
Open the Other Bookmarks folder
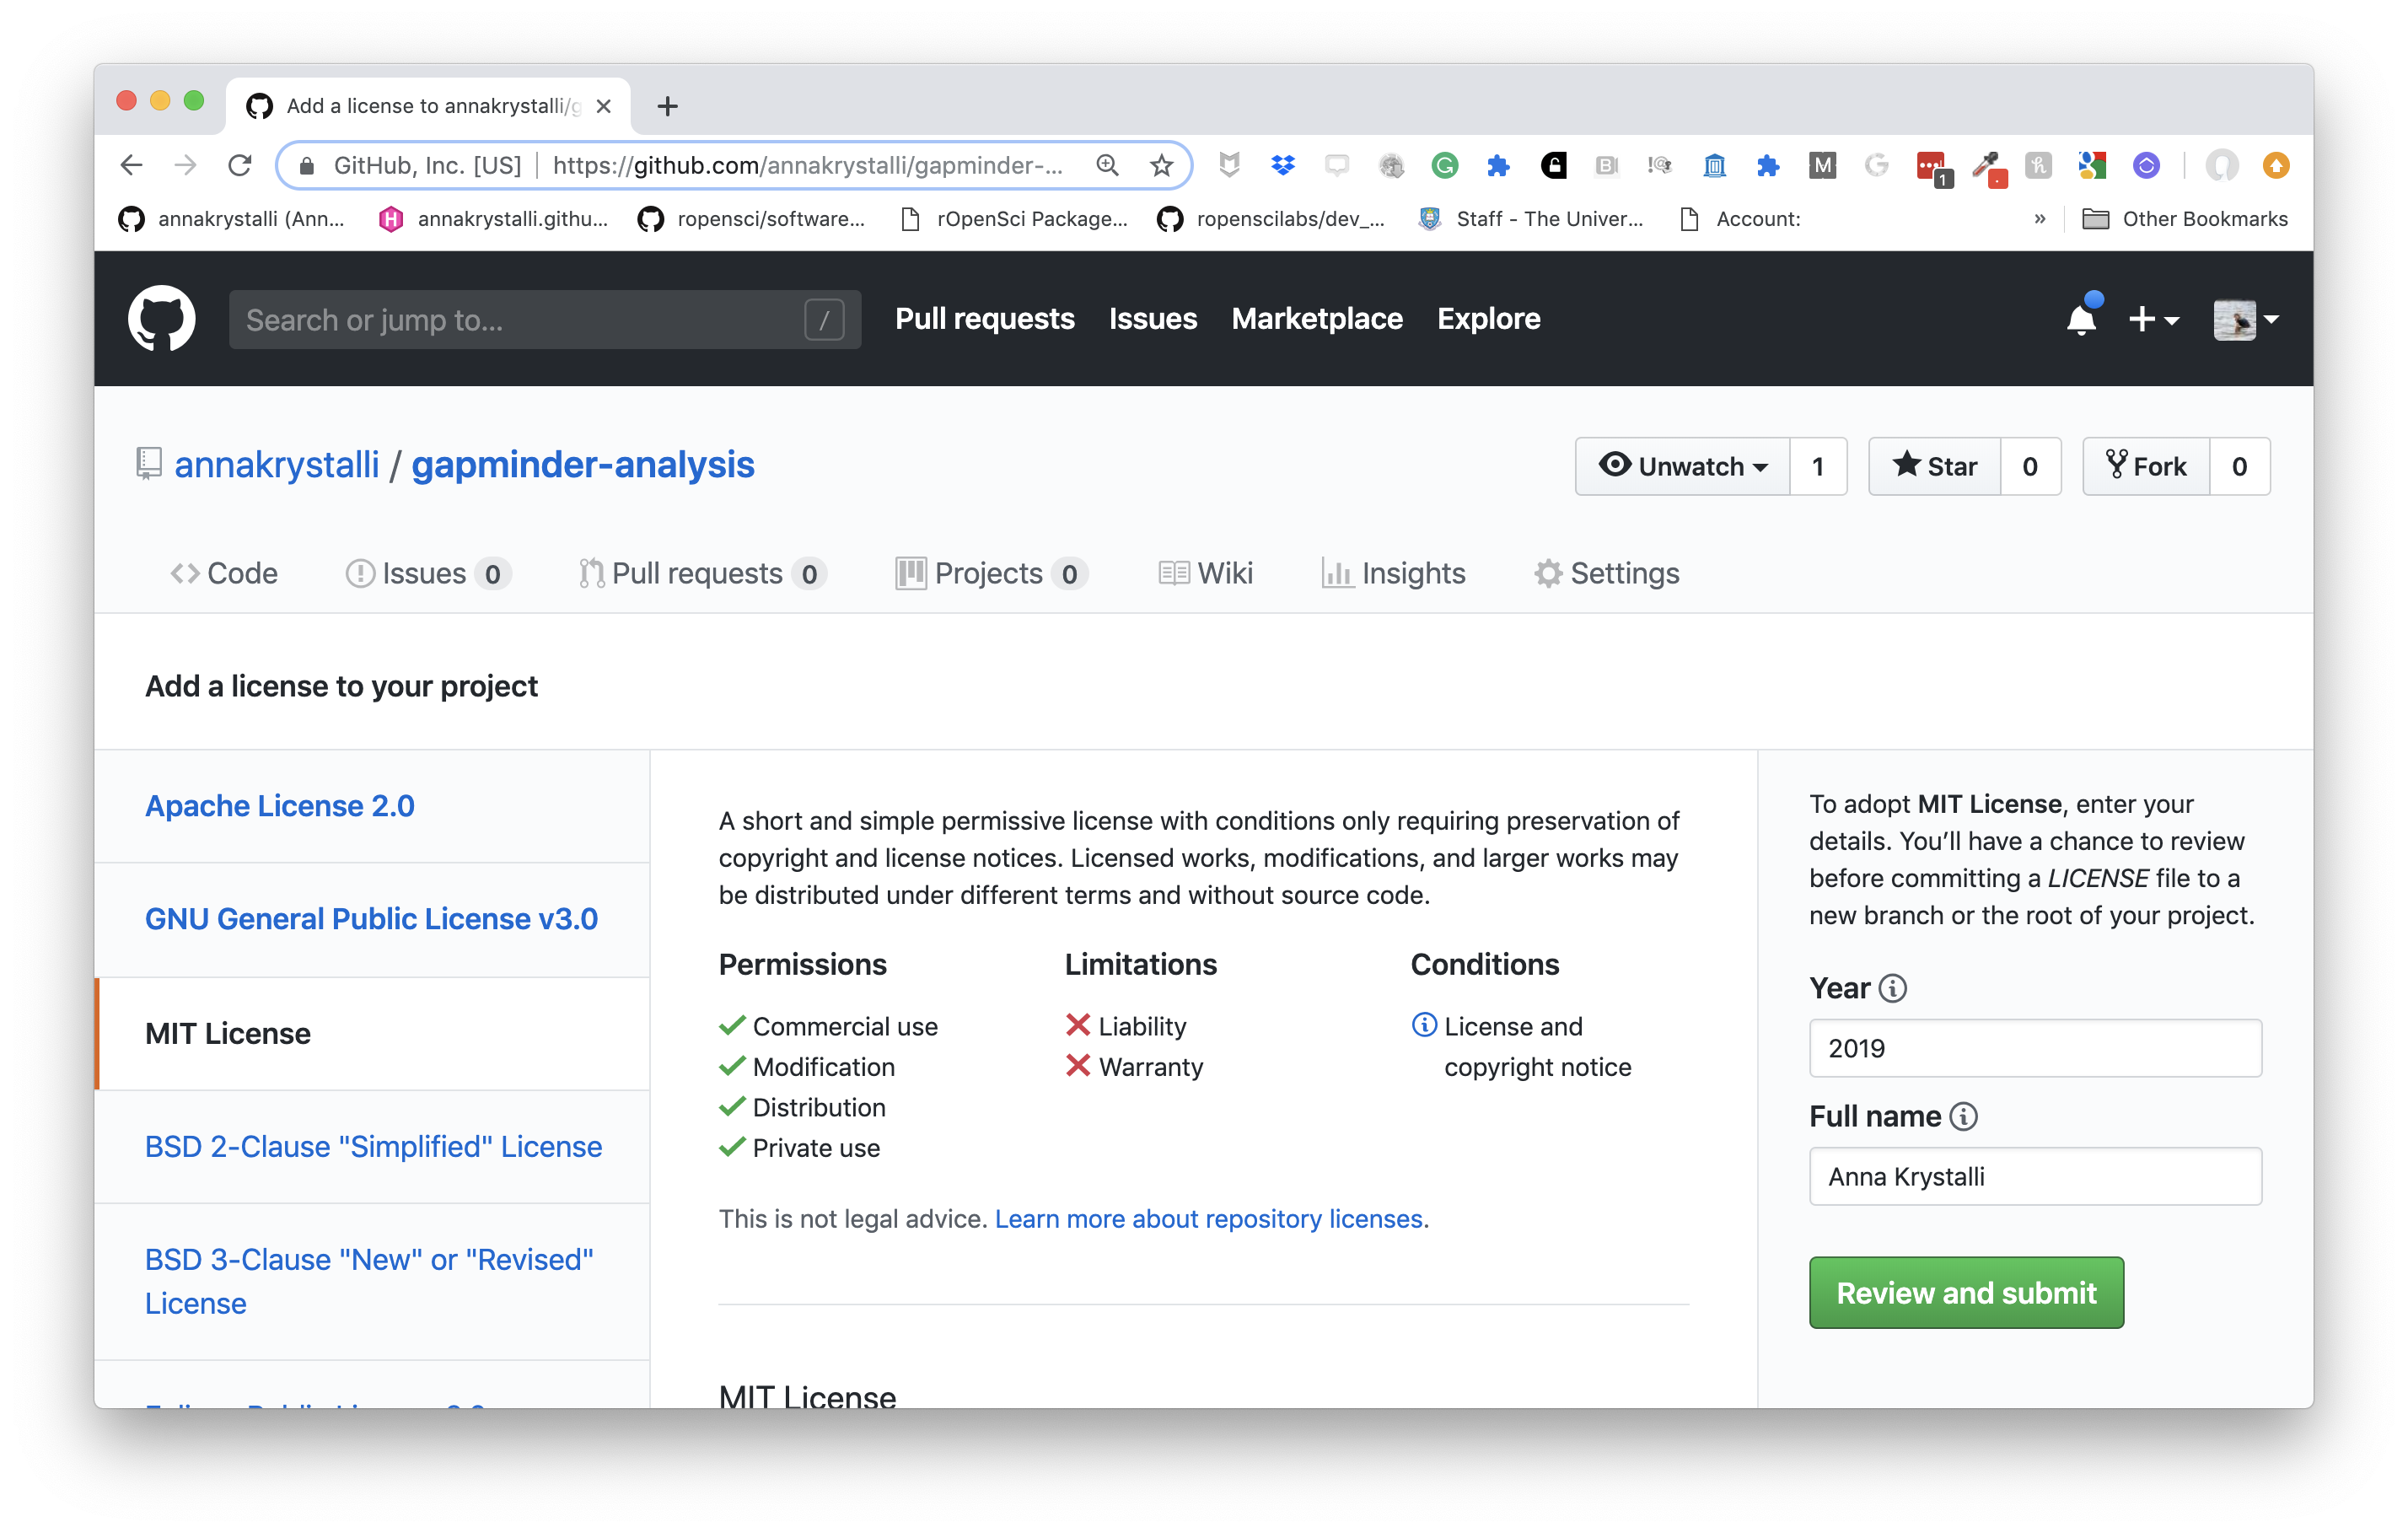[x=2185, y=219]
